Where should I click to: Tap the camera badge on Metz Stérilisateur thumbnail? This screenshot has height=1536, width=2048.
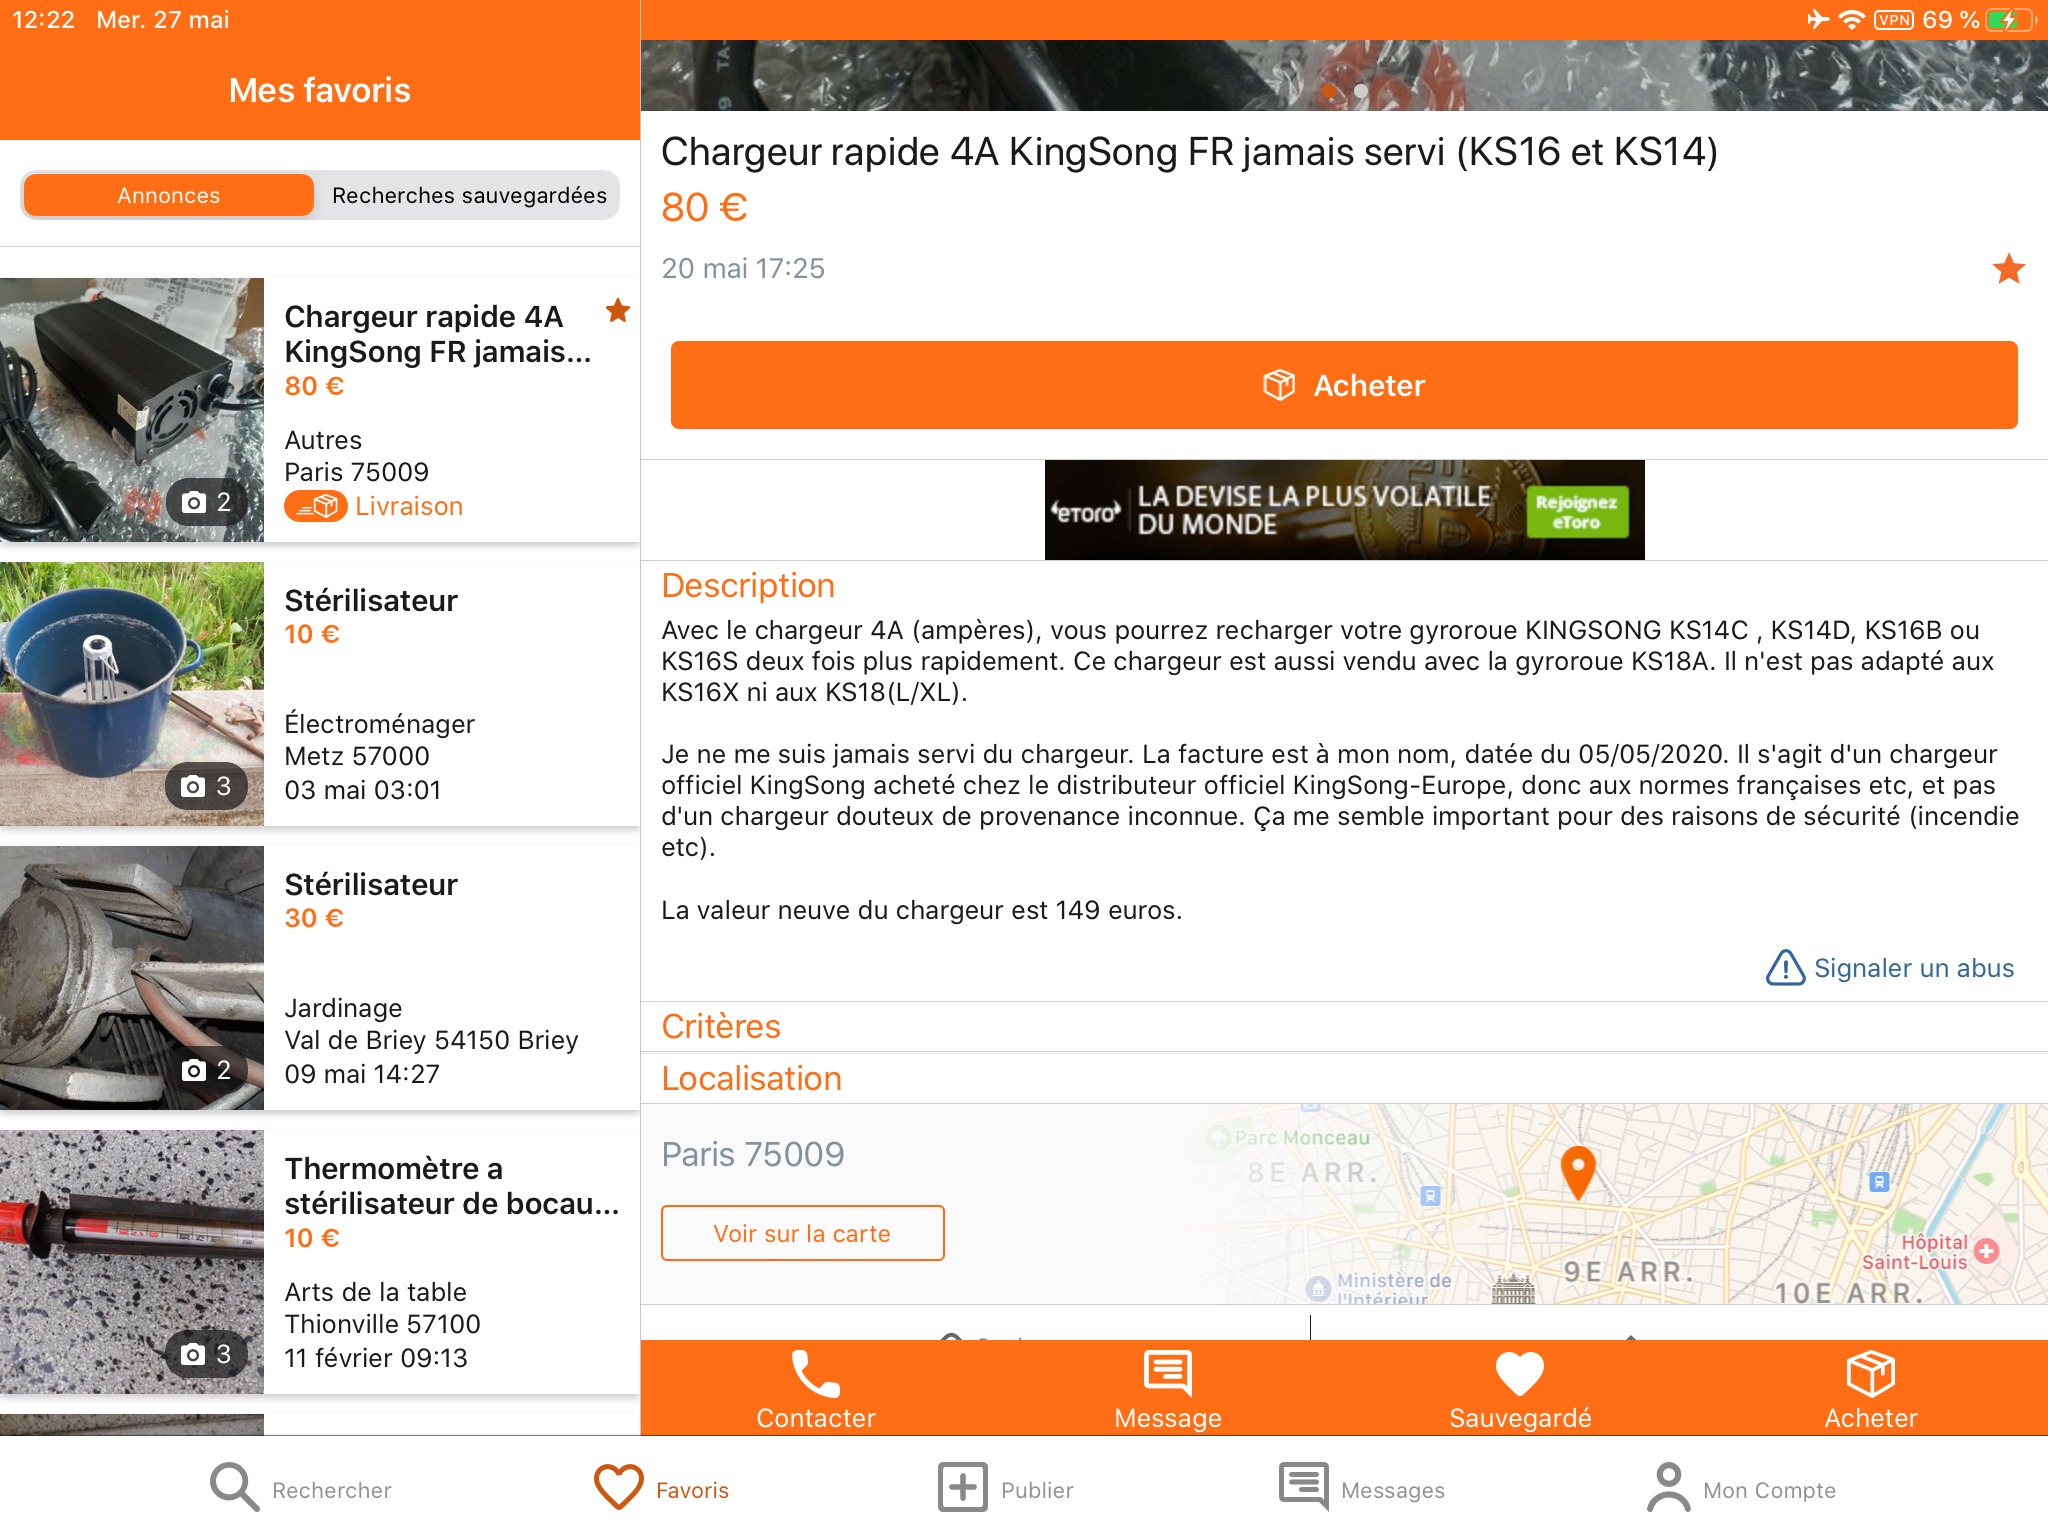point(207,786)
